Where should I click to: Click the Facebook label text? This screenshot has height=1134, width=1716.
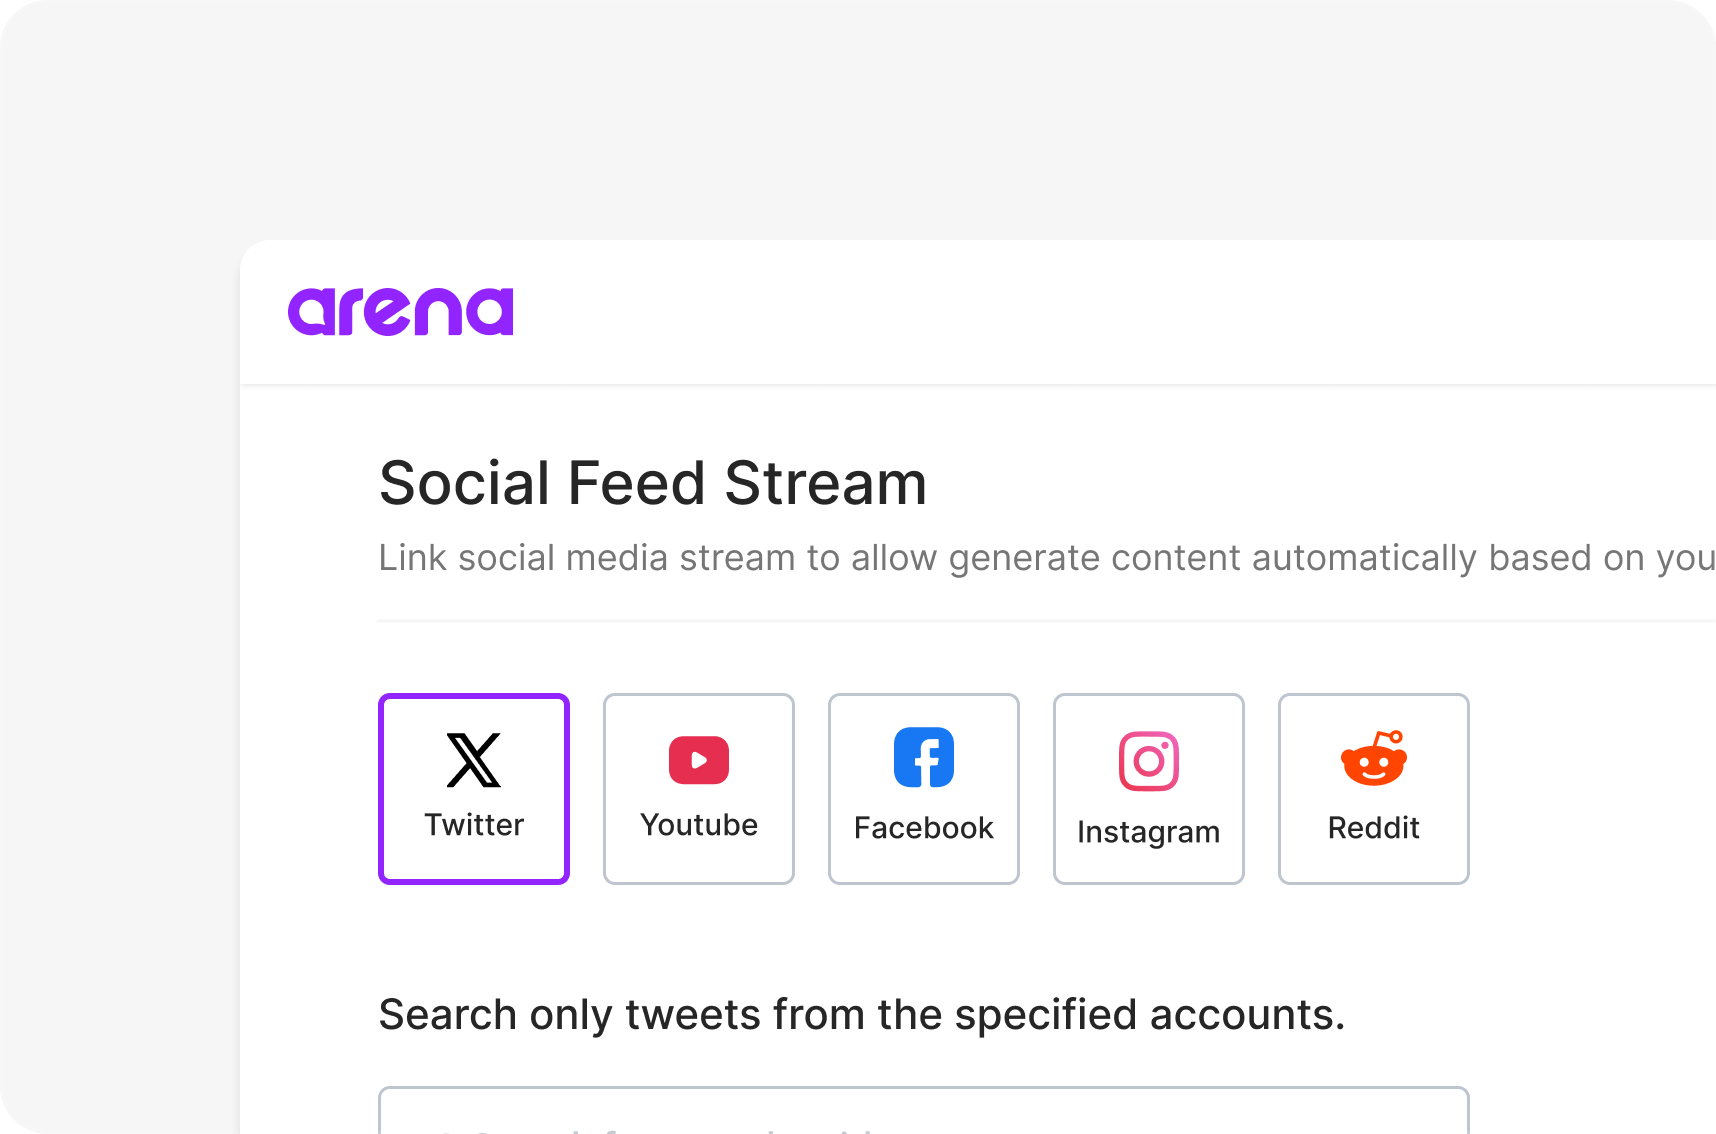tap(924, 828)
